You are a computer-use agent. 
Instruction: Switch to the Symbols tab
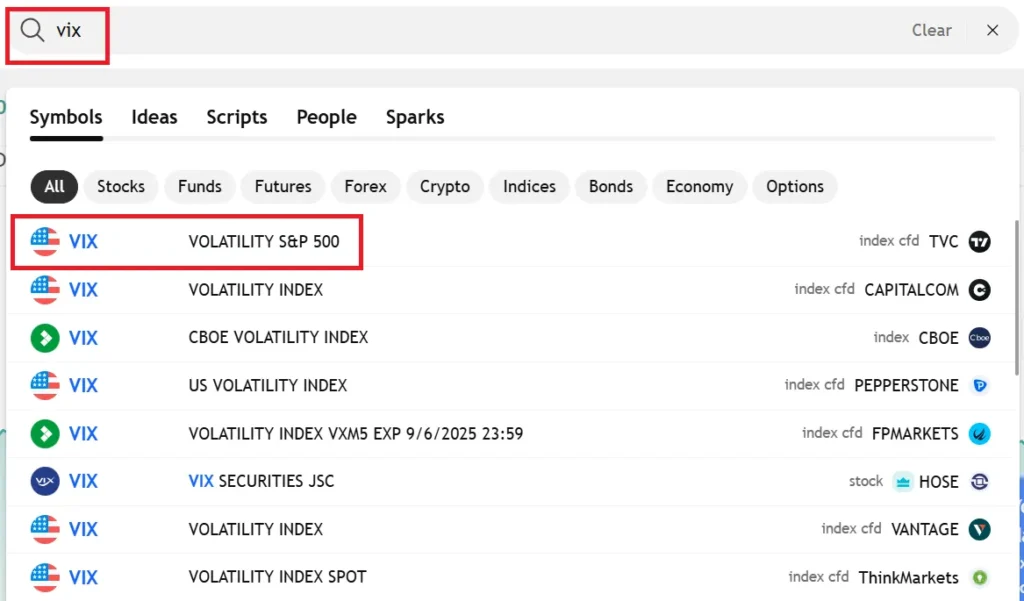[x=66, y=117]
